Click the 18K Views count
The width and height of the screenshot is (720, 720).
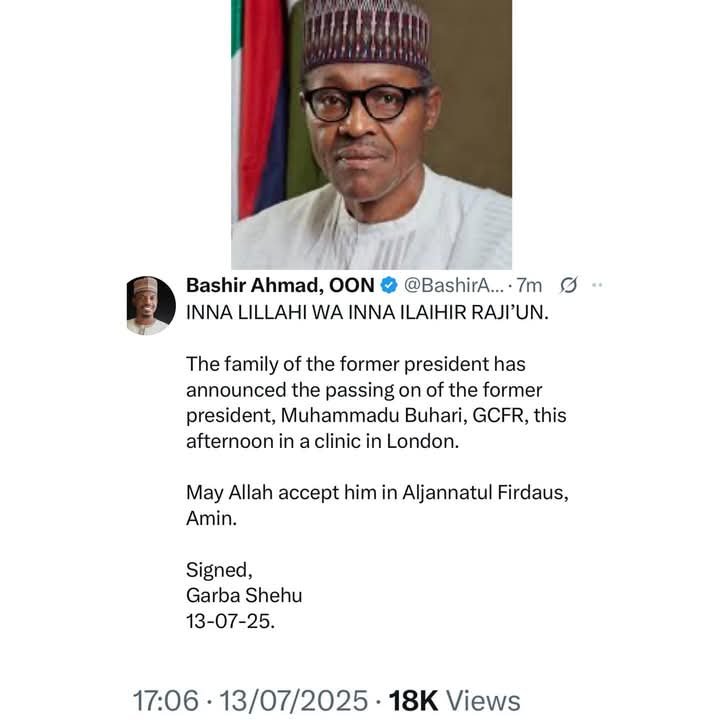[454, 701]
